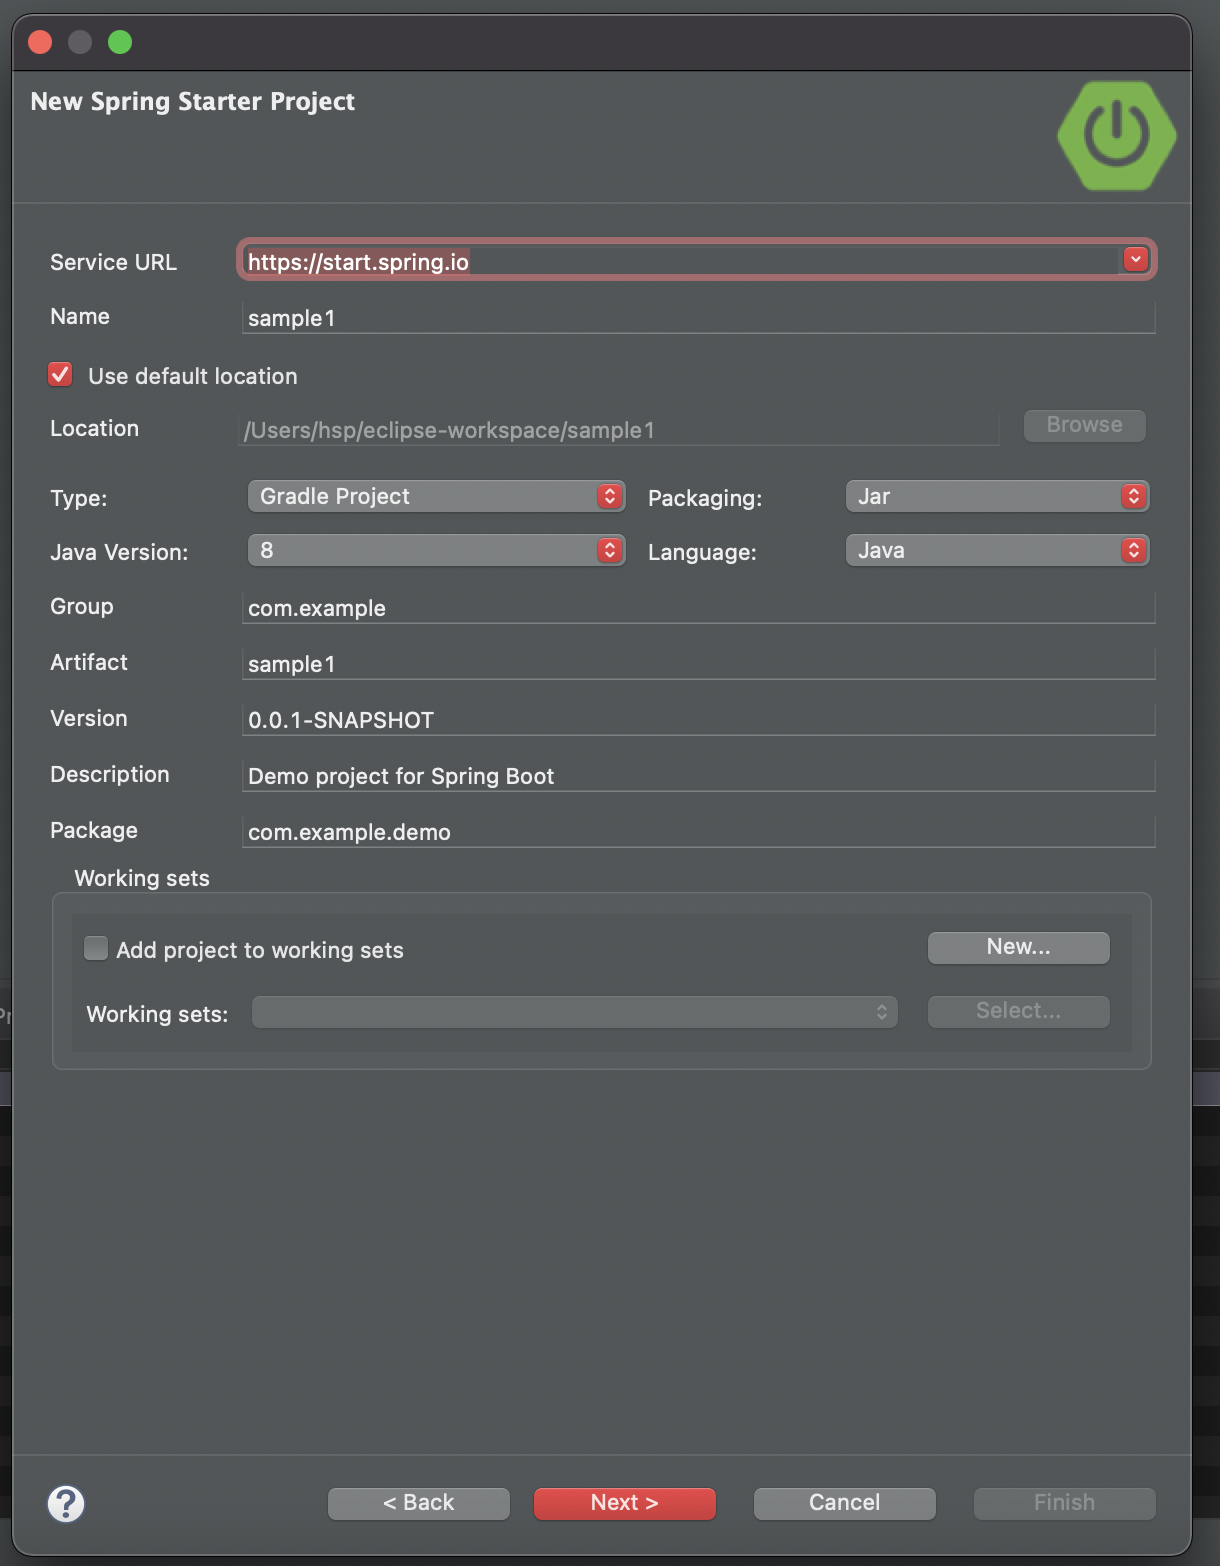Click the New Spring Starter Project title
Image resolution: width=1220 pixels, height=1566 pixels.
(193, 102)
